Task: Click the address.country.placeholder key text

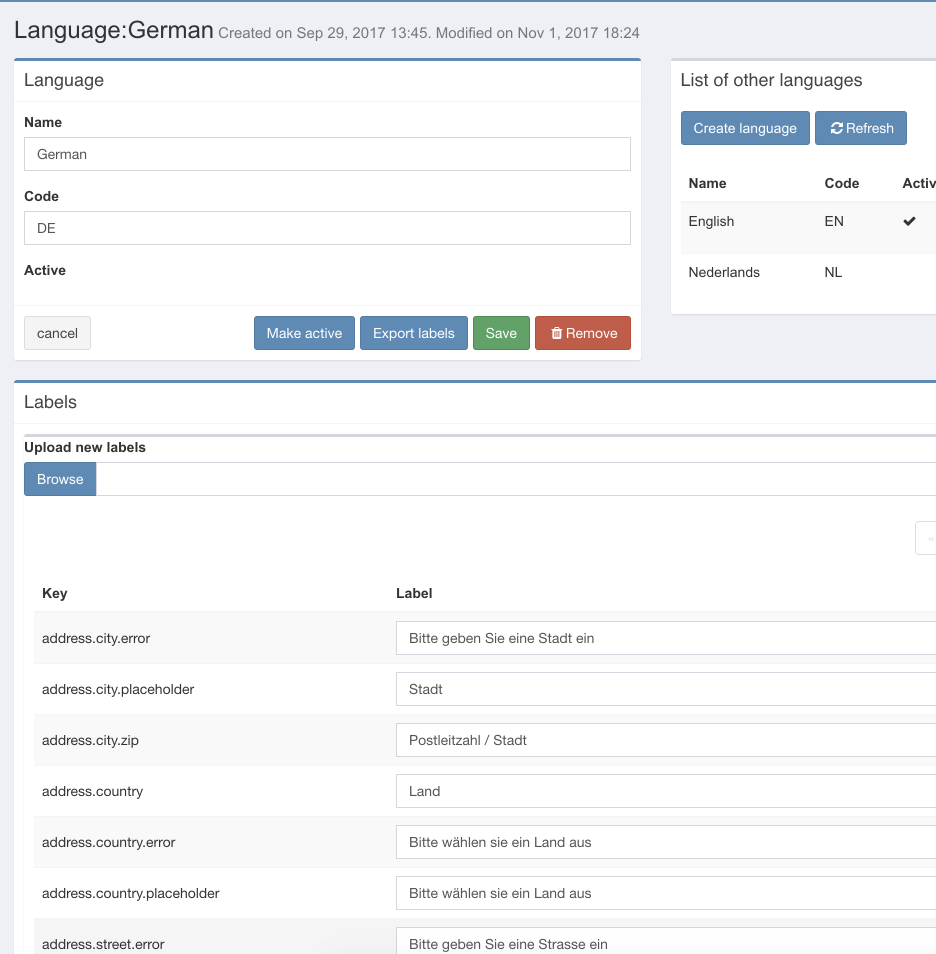Action: click(131, 894)
